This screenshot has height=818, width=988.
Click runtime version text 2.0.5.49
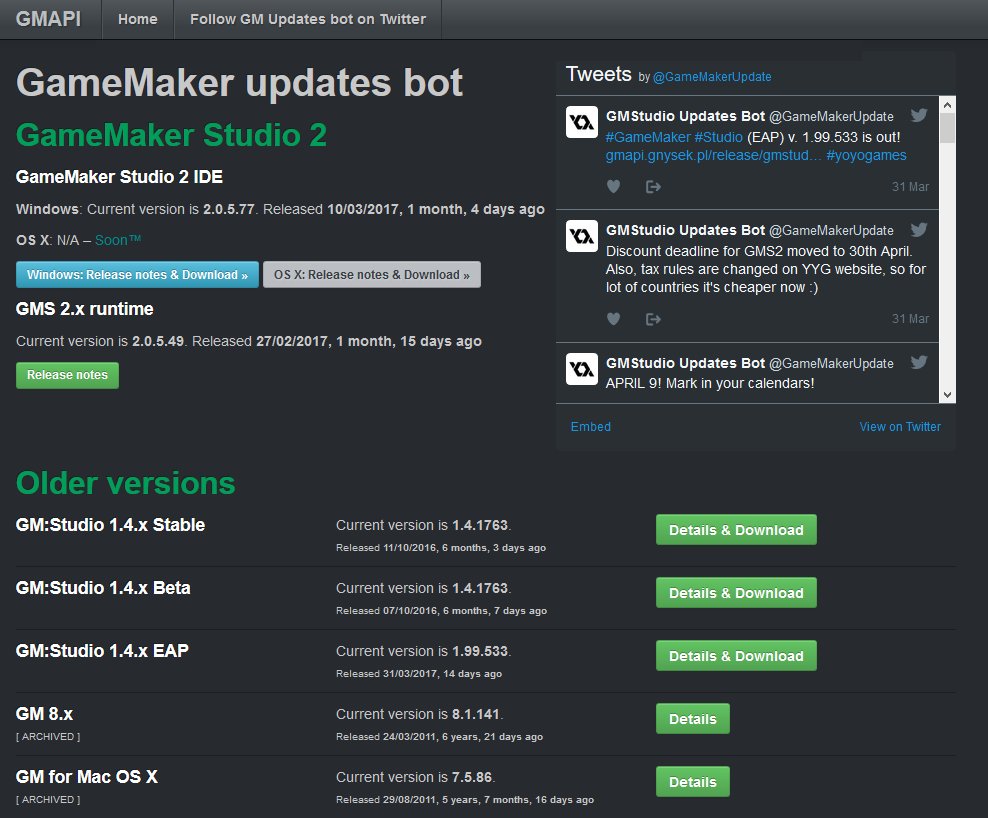pyautogui.click(x=158, y=341)
